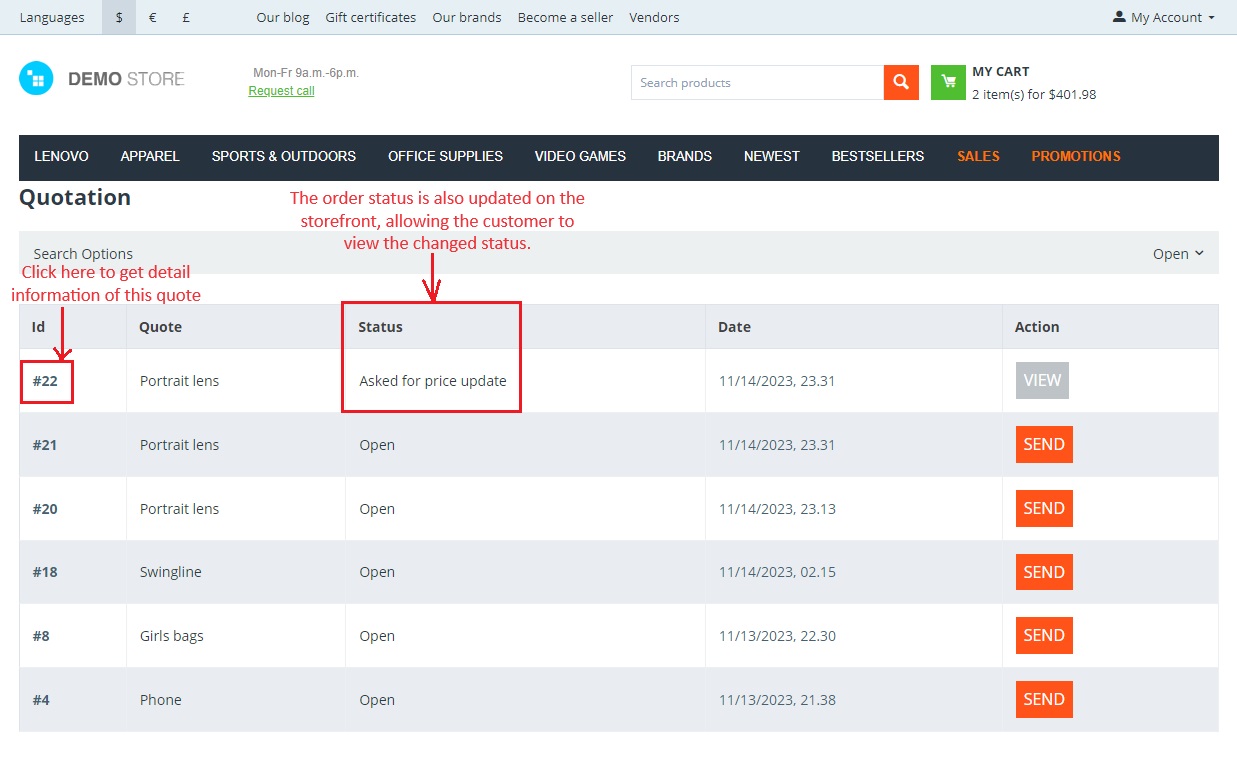Click Become a seller link
The image size is (1237, 782).
pos(565,17)
